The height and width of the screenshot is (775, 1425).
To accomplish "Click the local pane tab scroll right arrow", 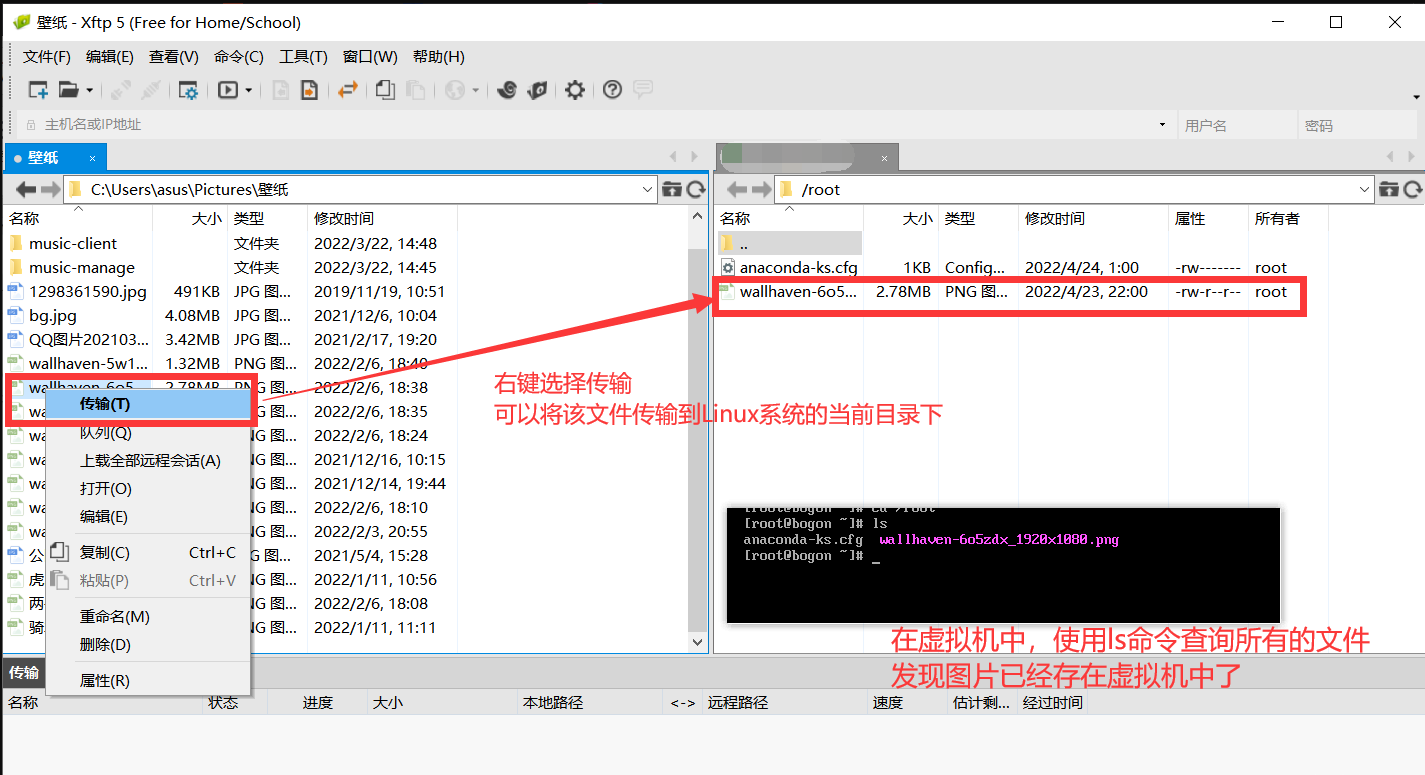I will tap(695, 157).
